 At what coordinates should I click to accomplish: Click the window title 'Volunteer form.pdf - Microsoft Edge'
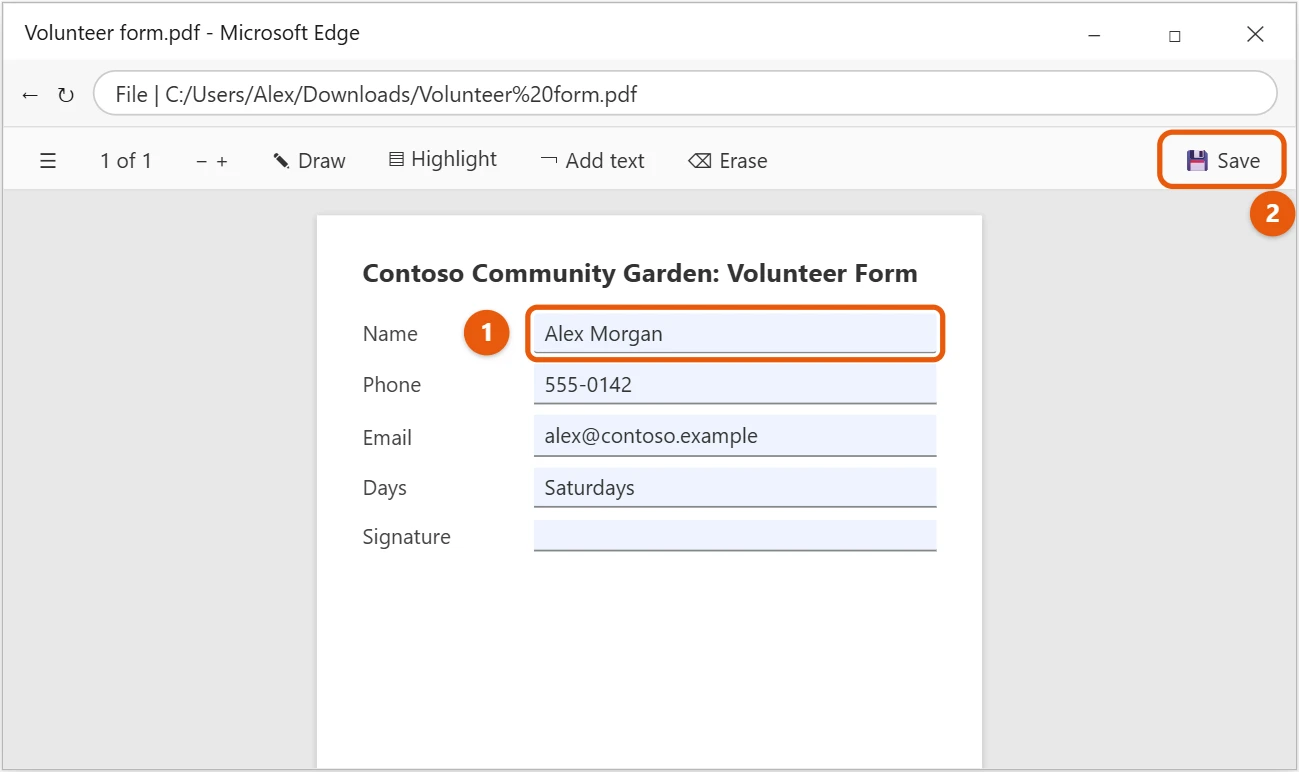tap(192, 33)
